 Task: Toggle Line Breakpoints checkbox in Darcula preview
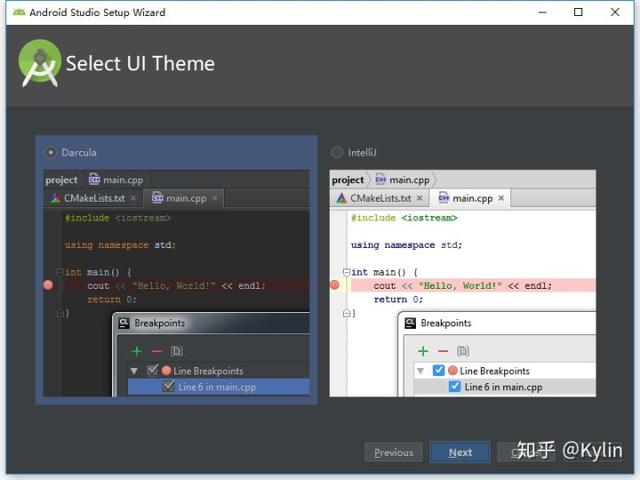tap(152, 370)
